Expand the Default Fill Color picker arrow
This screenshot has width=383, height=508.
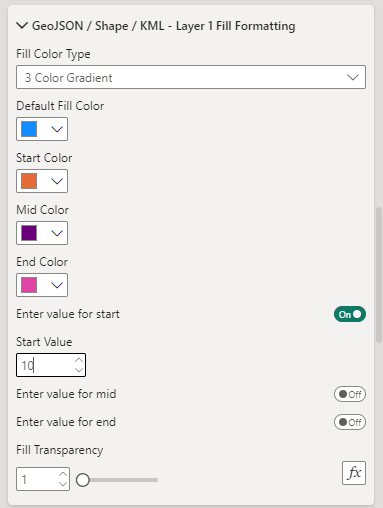[57, 129]
